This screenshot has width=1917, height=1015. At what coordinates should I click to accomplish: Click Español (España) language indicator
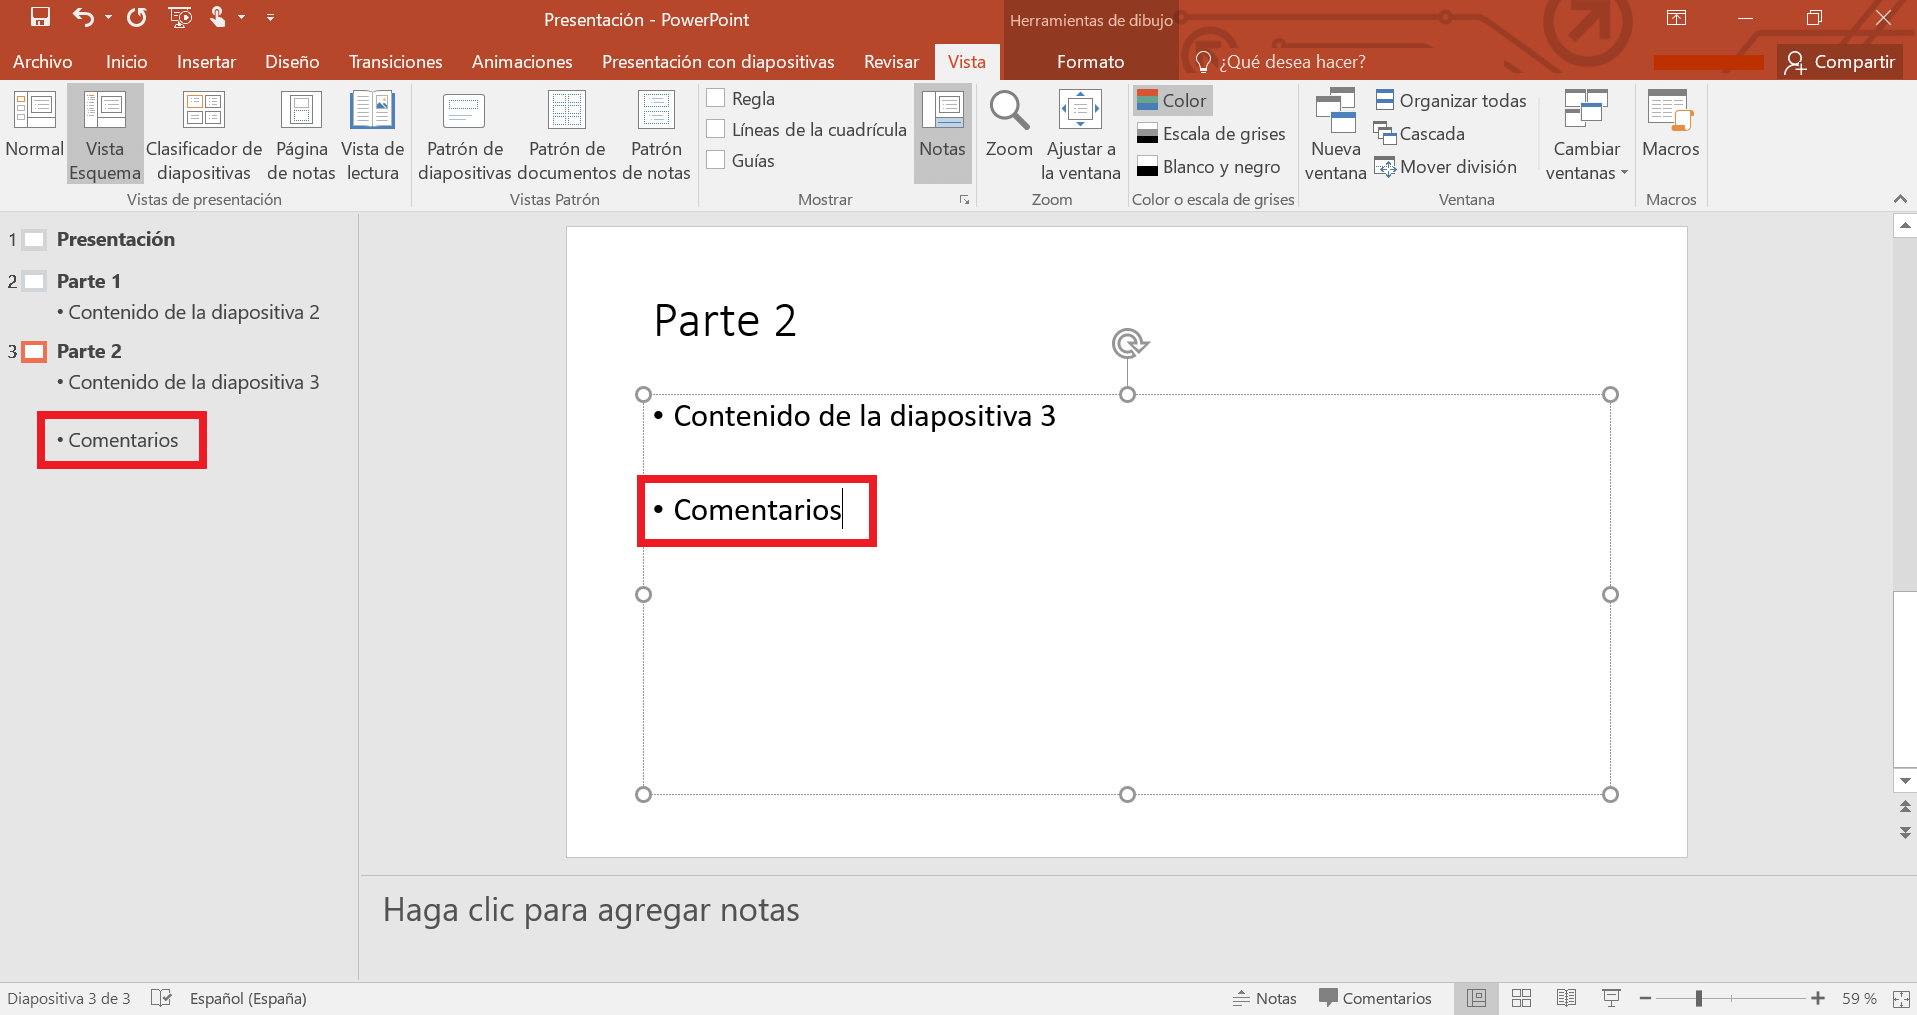click(248, 998)
